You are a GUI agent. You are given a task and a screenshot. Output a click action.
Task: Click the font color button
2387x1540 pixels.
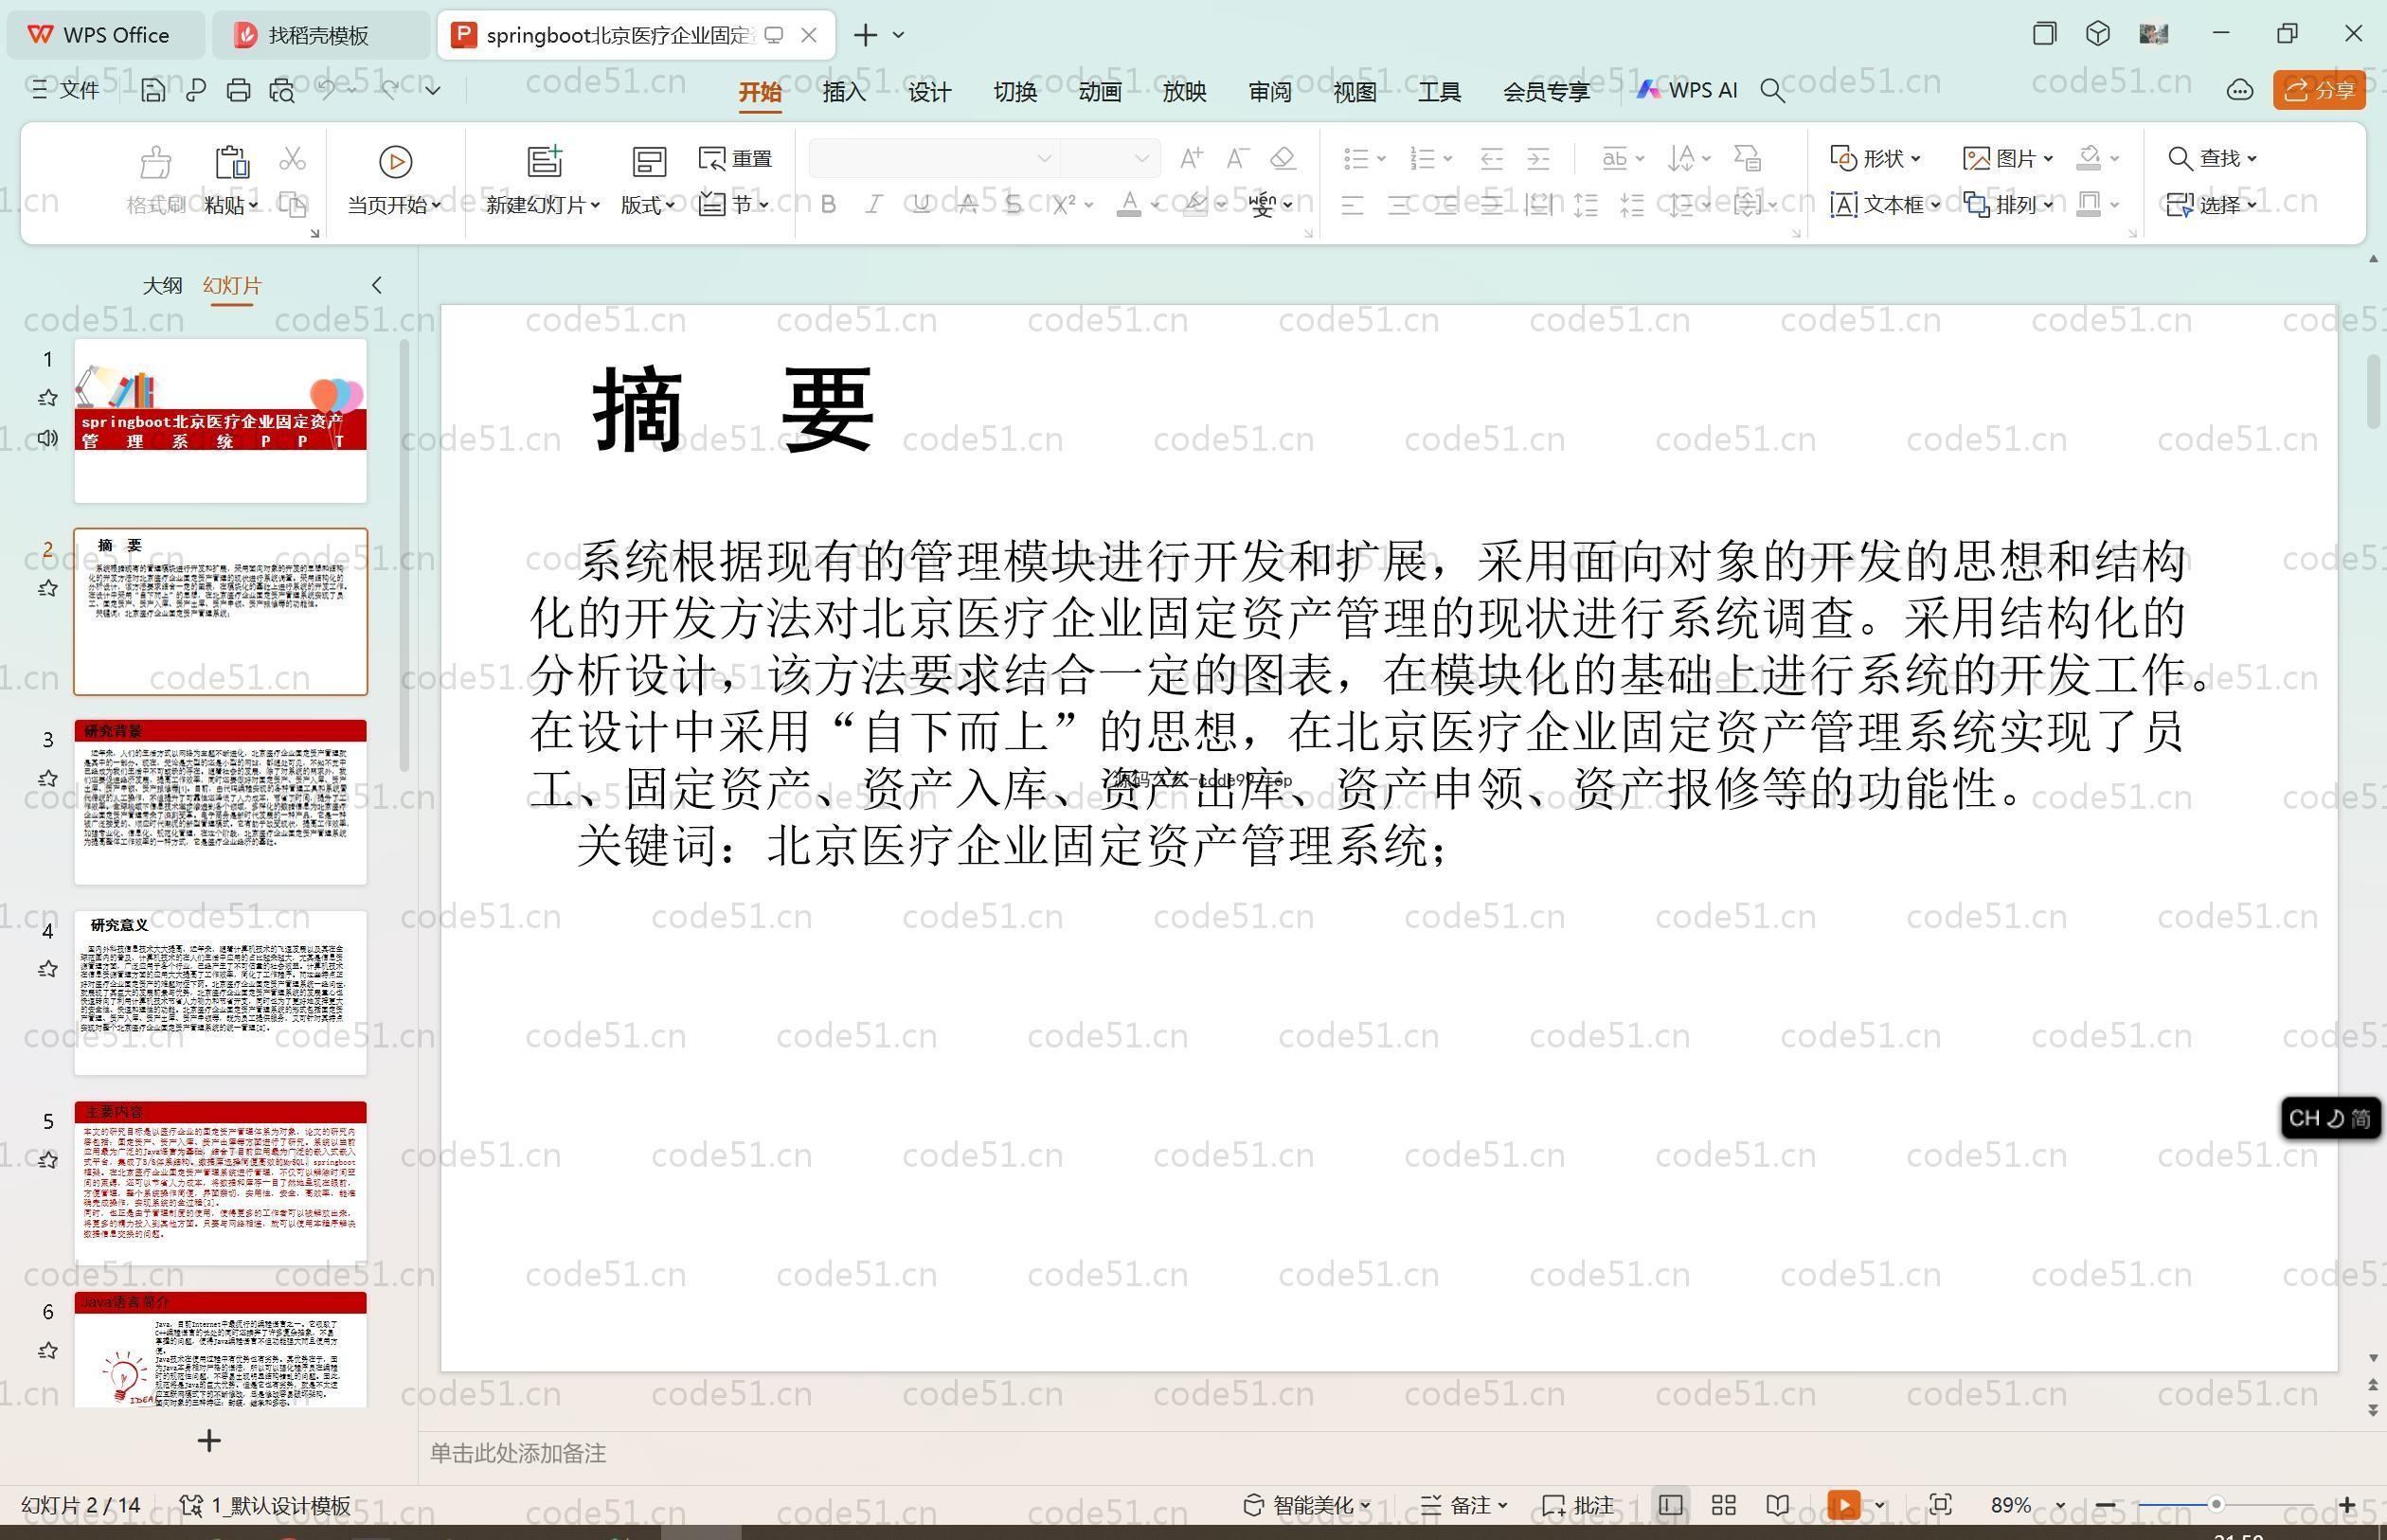(x=1129, y=204)
